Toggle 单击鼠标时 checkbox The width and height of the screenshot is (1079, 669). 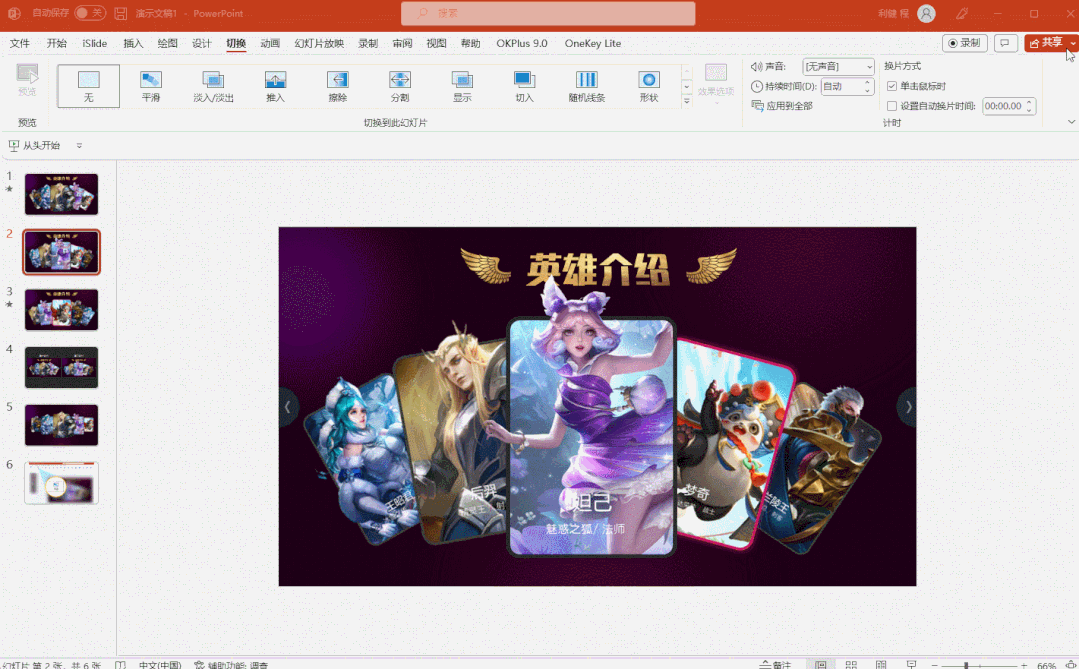pyautogui.click(x=892, y=86)
